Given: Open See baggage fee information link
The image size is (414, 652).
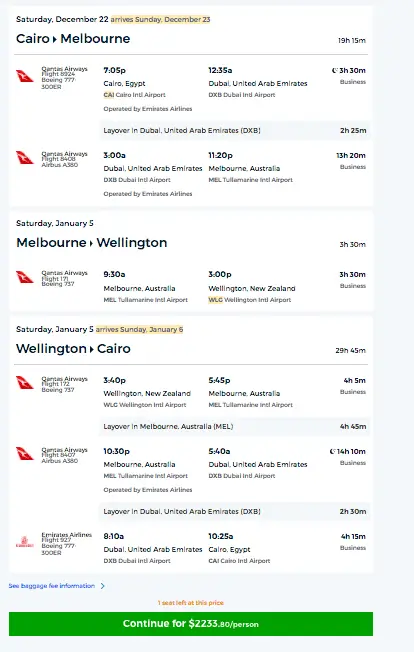Looking at the screenshot, I should 52,586.
